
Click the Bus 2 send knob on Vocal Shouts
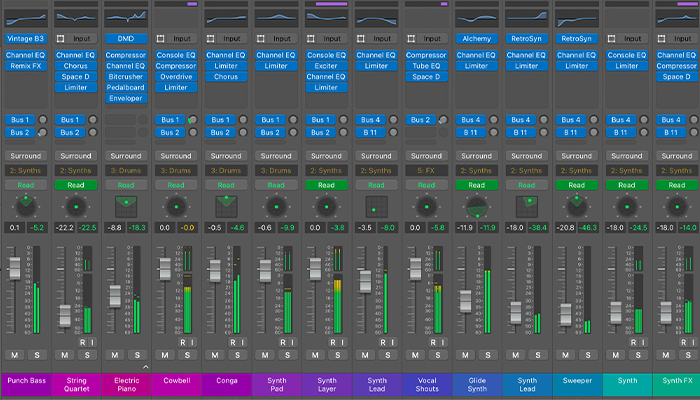(443, 120)
